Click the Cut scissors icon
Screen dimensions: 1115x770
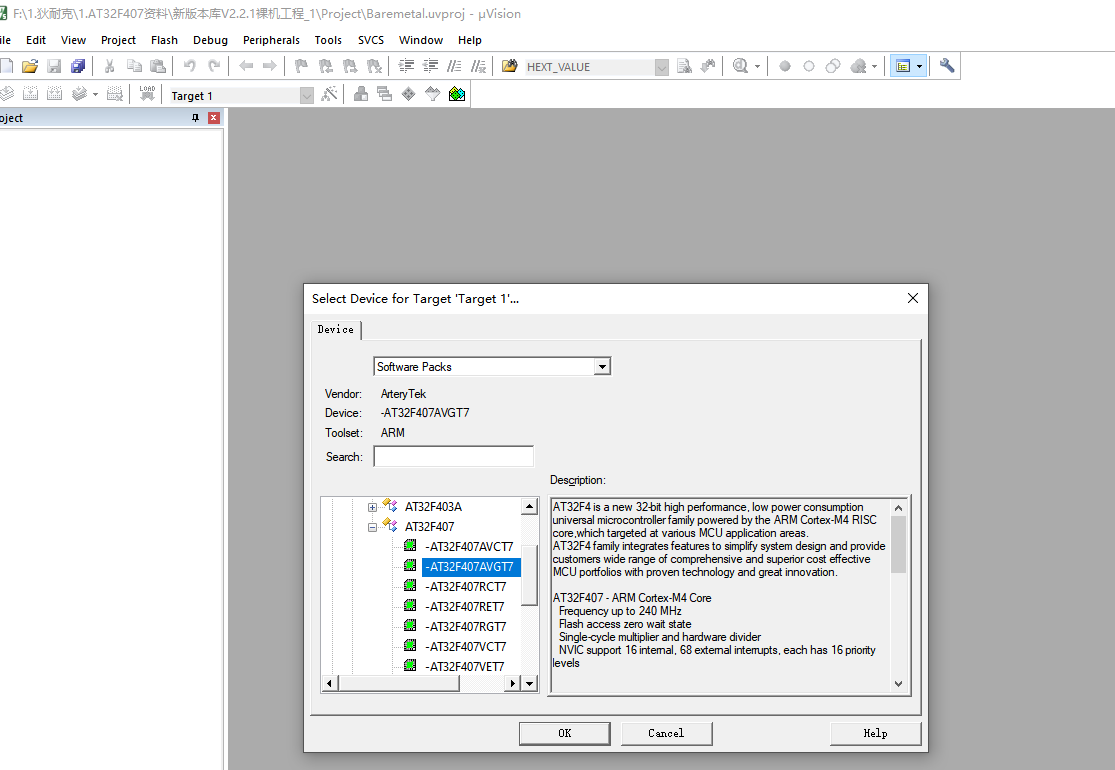110,66
